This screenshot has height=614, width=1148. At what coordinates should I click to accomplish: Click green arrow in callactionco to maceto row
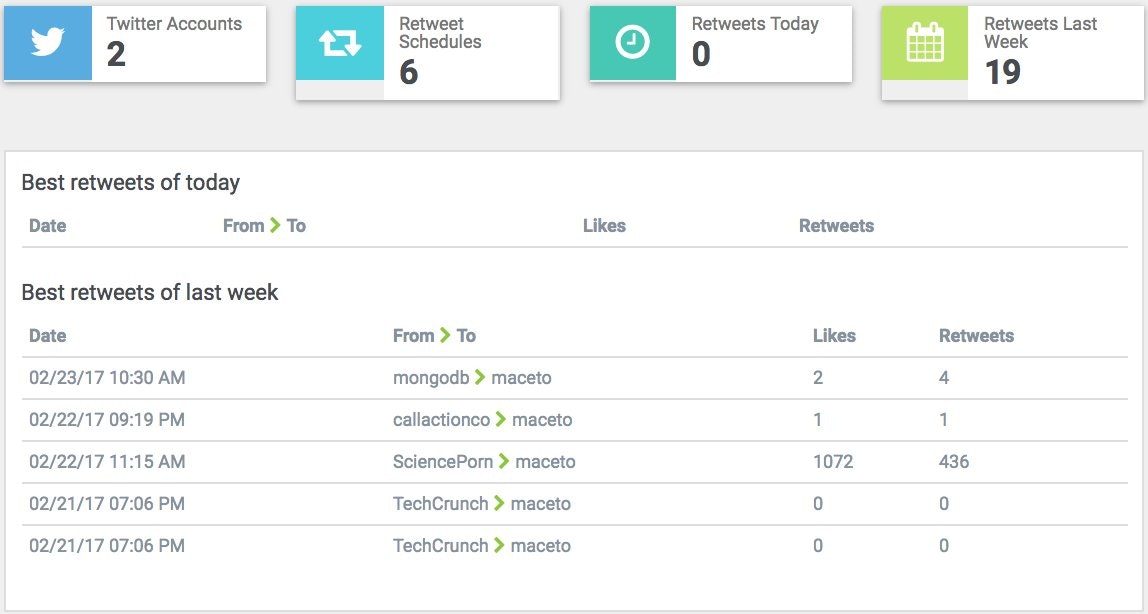pyautogui.click(x=501, y=420)
